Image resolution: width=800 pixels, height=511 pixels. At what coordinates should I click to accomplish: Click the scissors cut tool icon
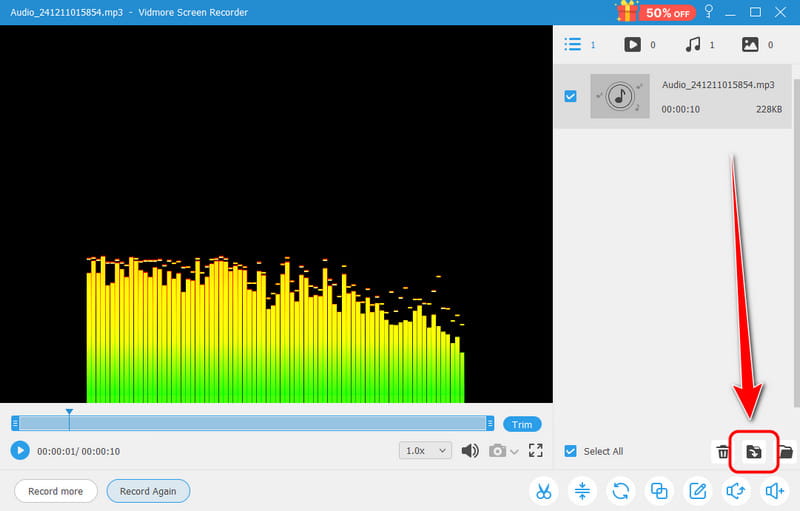coord(543,491)
